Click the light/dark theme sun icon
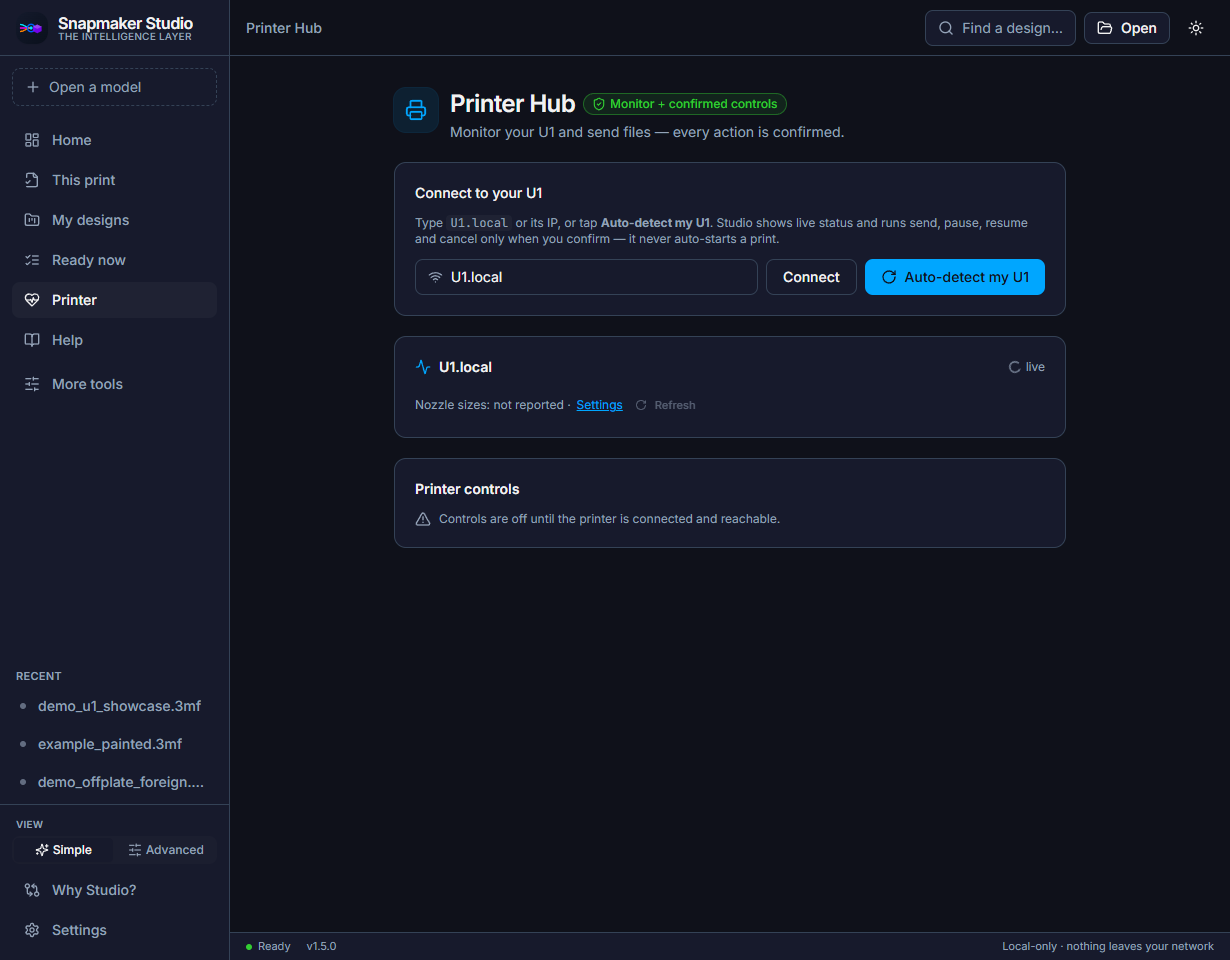 click(x=1196, y=28)
